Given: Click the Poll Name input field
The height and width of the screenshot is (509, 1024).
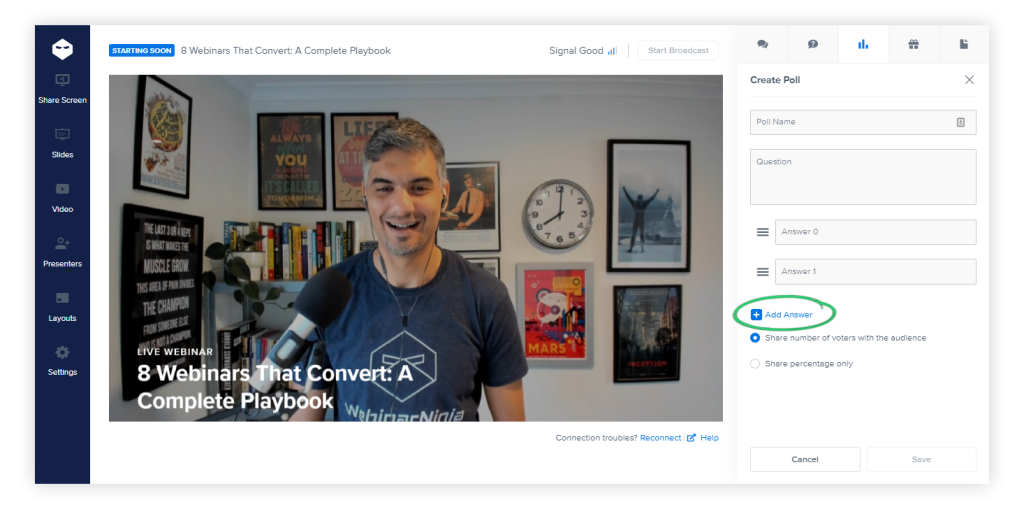Looking at the screenshot, I should coord(863,122).
